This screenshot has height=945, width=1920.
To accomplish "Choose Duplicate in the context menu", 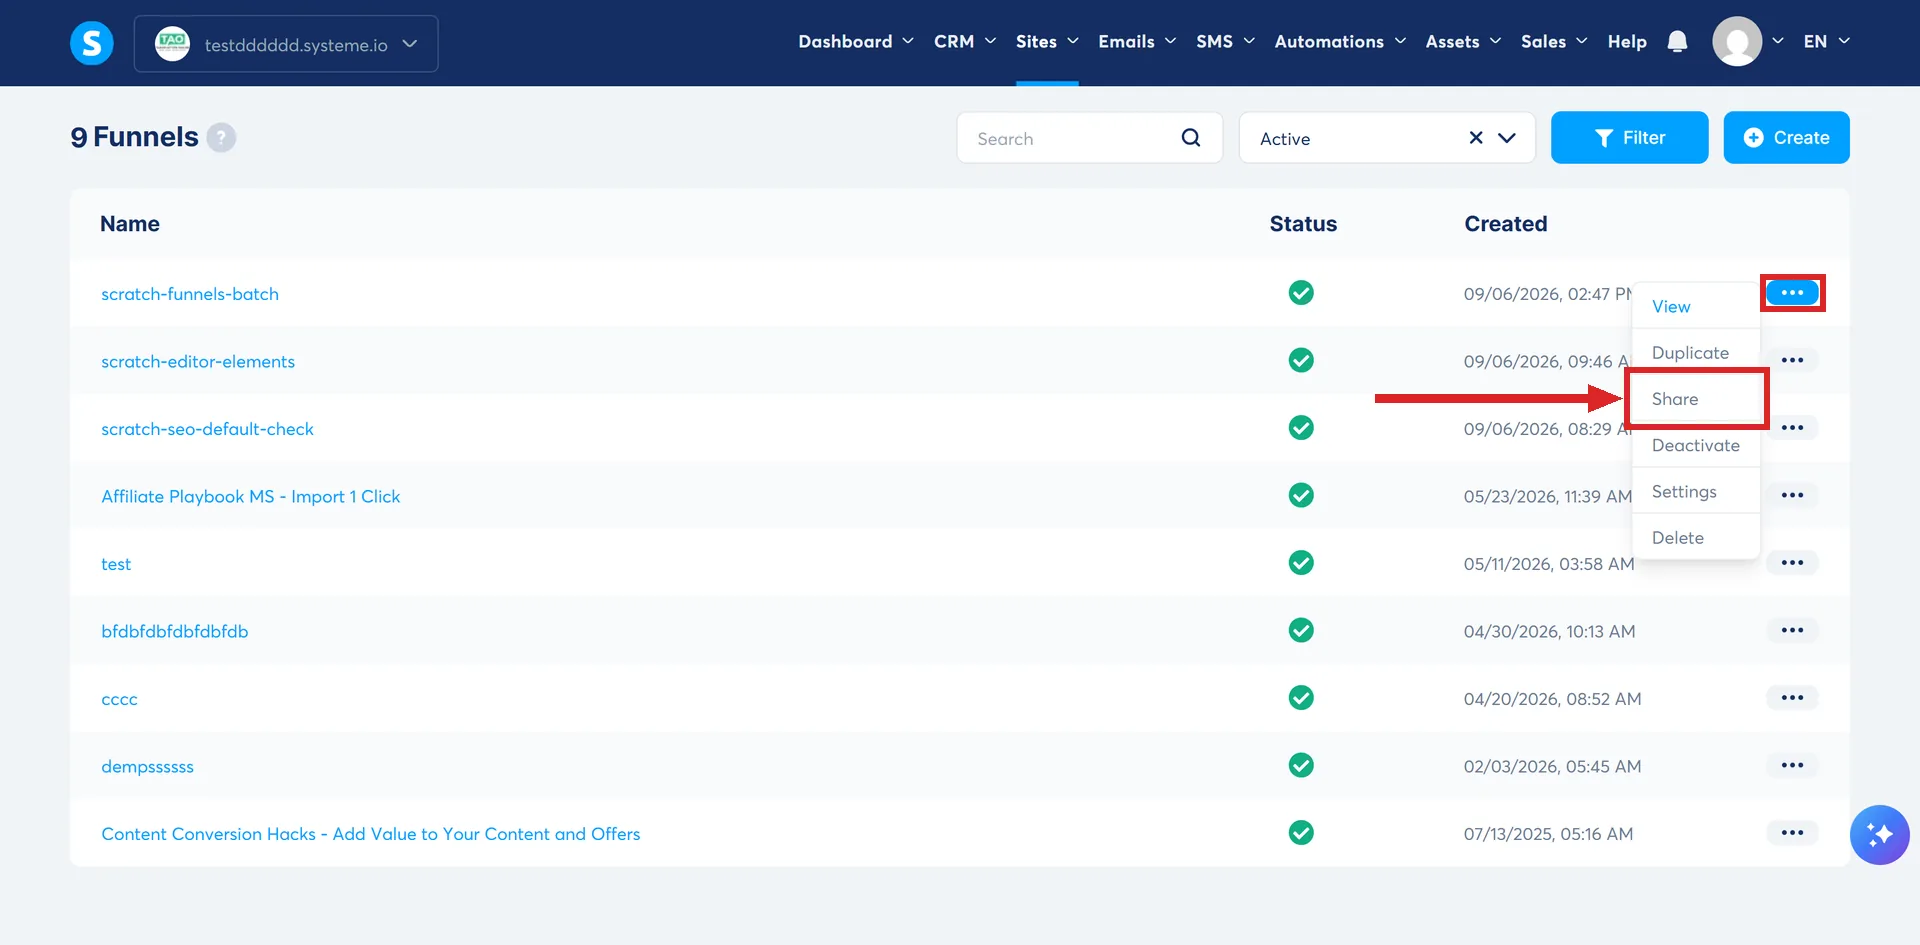I will 1690,353.
